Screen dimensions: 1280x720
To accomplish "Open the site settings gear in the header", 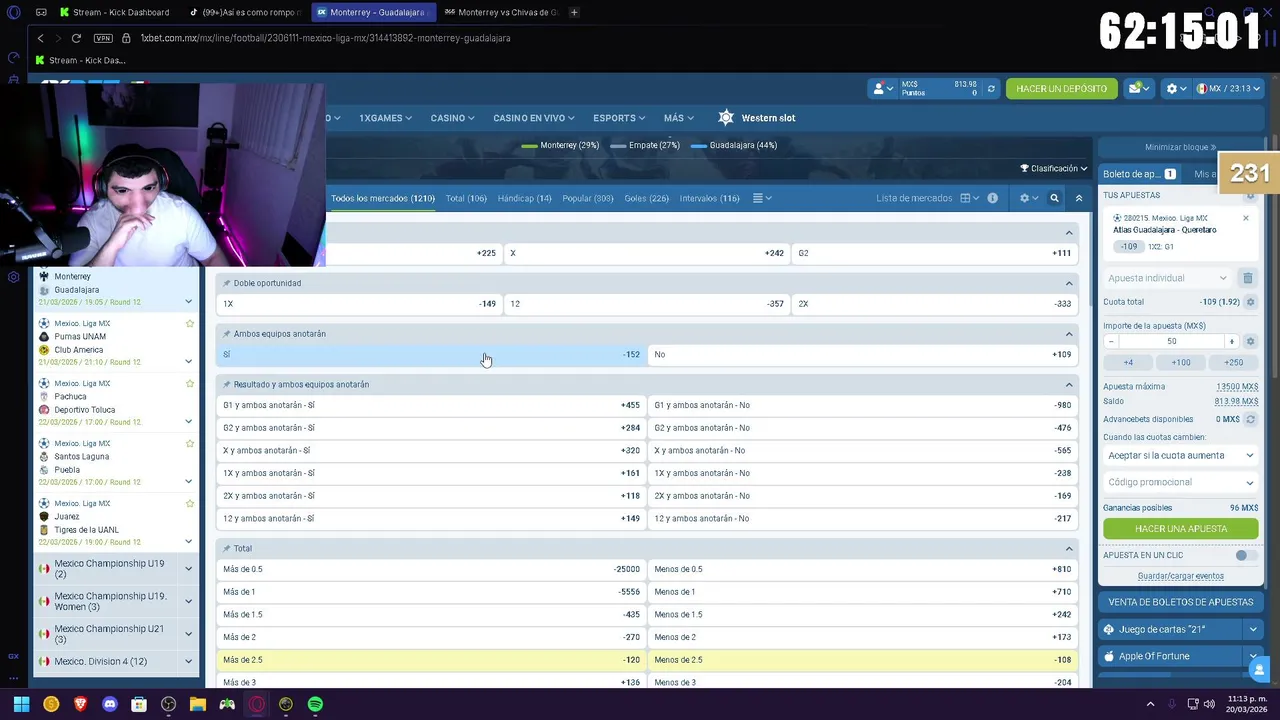I will [1176, 89].
